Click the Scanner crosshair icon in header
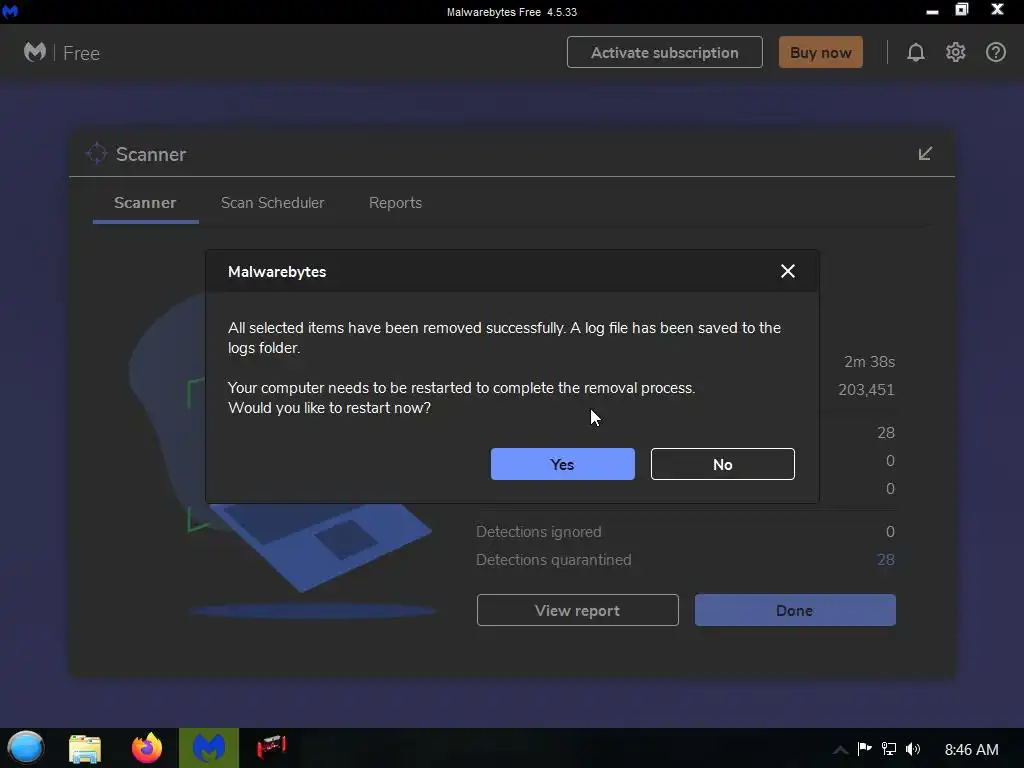 click(96, 153)
